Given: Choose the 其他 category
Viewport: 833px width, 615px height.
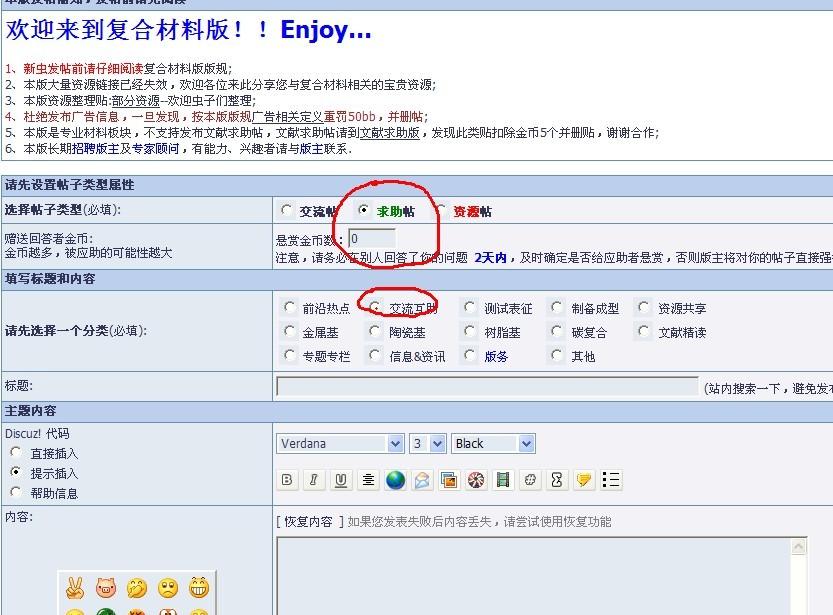Looking at the screenshot, I should pos(557,355).
